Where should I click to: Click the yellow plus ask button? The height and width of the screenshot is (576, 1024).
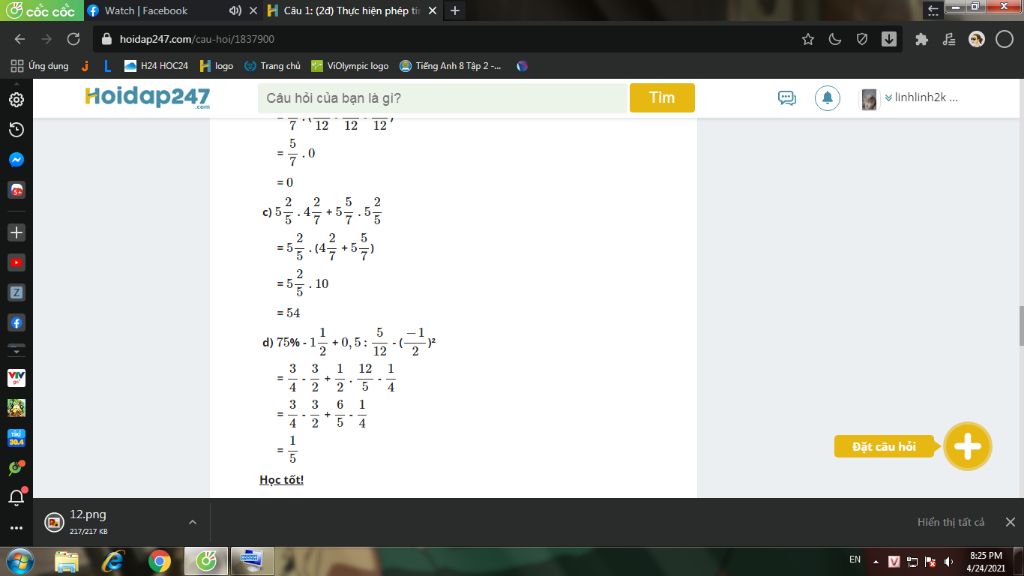[967, 447]
